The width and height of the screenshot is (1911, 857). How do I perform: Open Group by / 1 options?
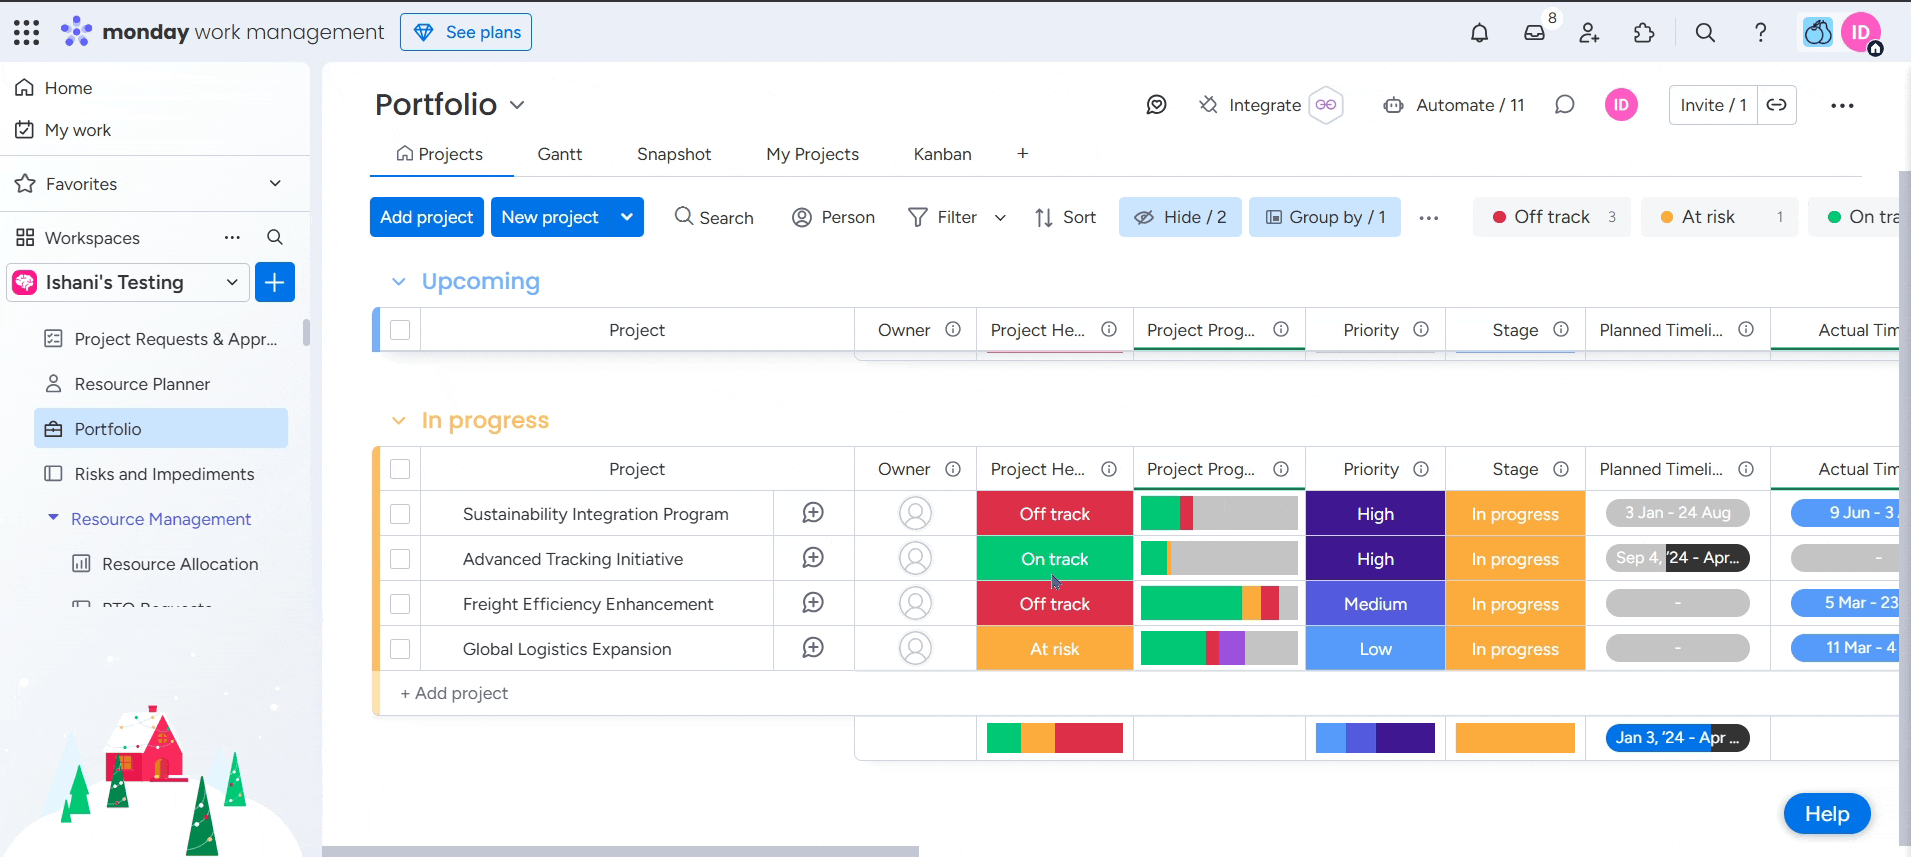point(1325,217)
